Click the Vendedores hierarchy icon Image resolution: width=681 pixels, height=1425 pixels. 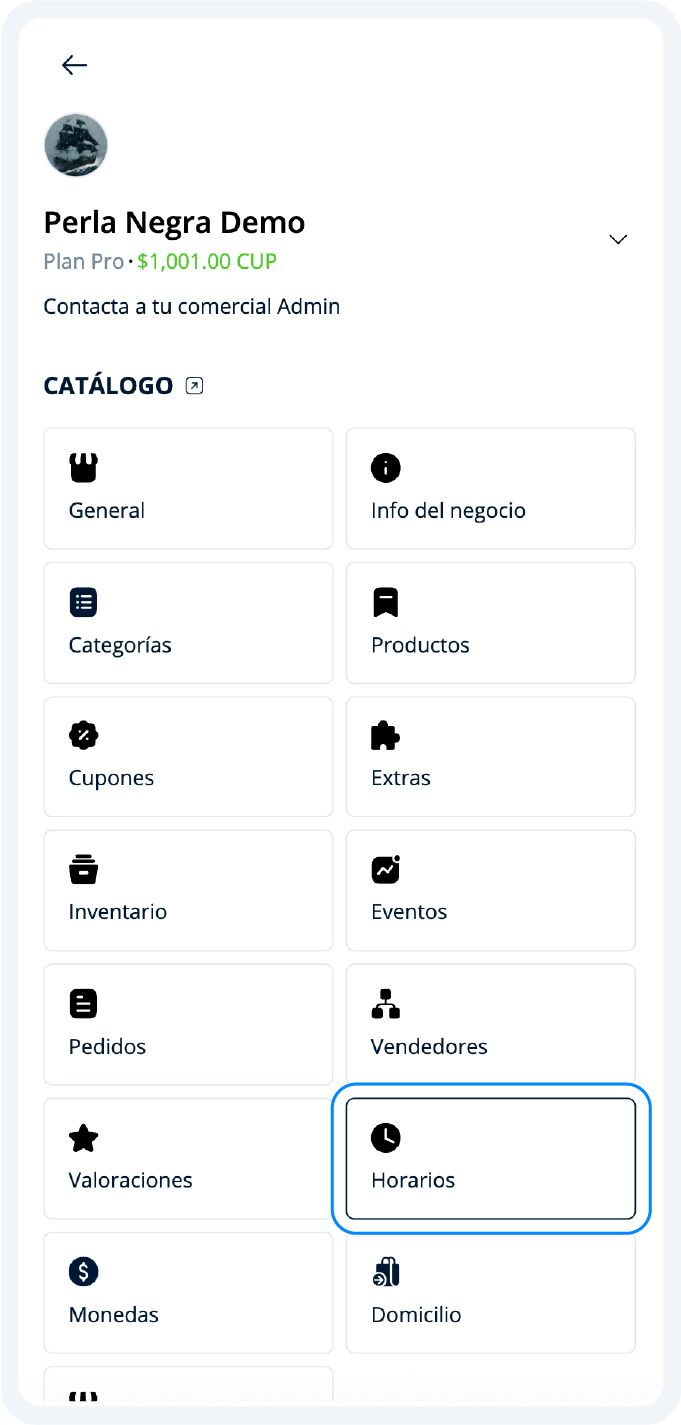386,1003
